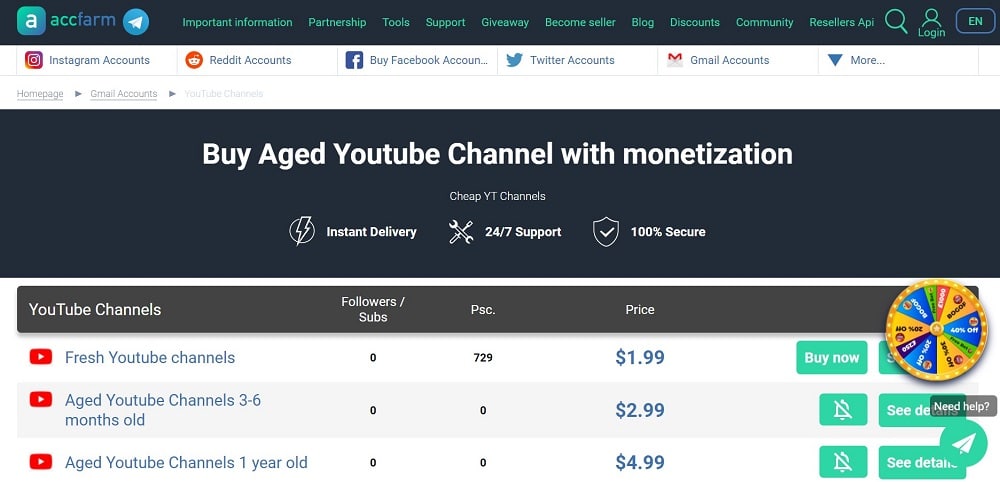Open the Need help Telegram chat button
Viewport: 1000px width, 482px height.
tap(963, 442)
